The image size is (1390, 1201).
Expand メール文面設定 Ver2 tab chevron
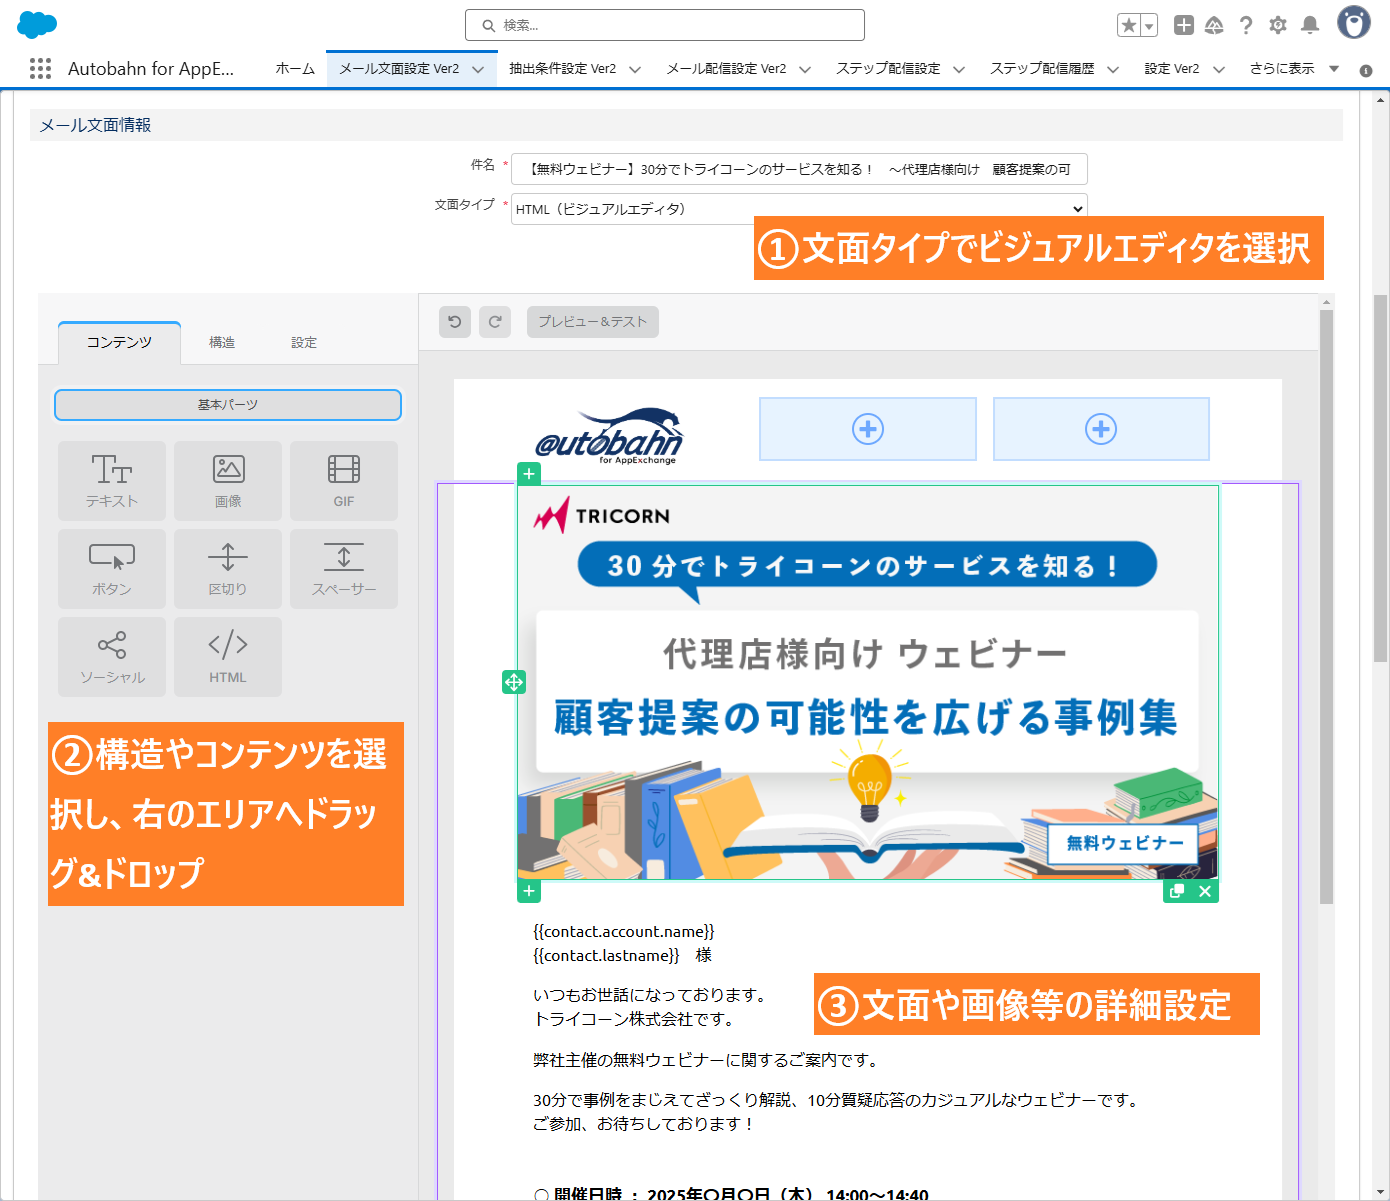[478, 69]
